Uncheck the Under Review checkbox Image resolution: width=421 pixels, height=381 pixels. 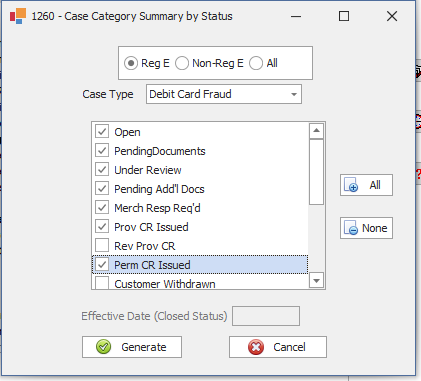(x=102, y=169)
